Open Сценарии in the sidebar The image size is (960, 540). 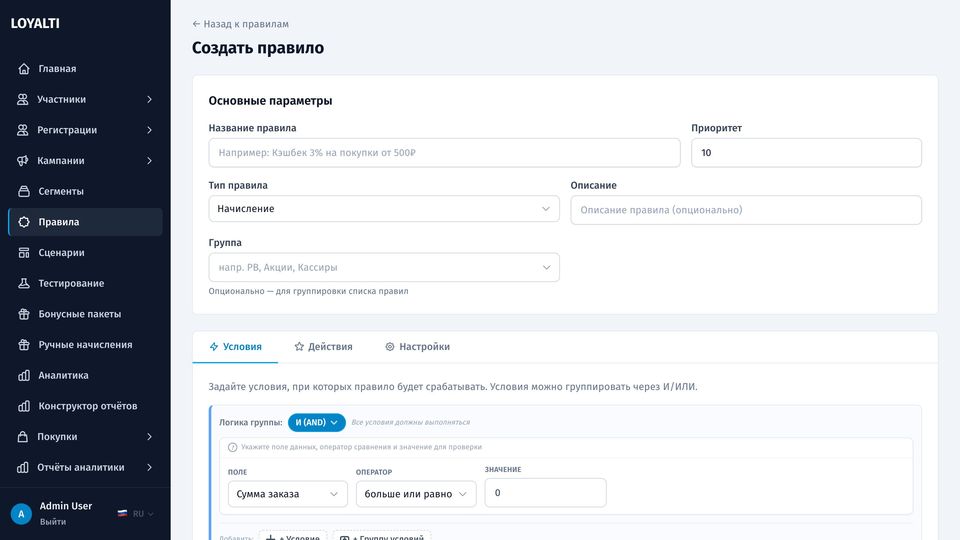pos(85,252)
